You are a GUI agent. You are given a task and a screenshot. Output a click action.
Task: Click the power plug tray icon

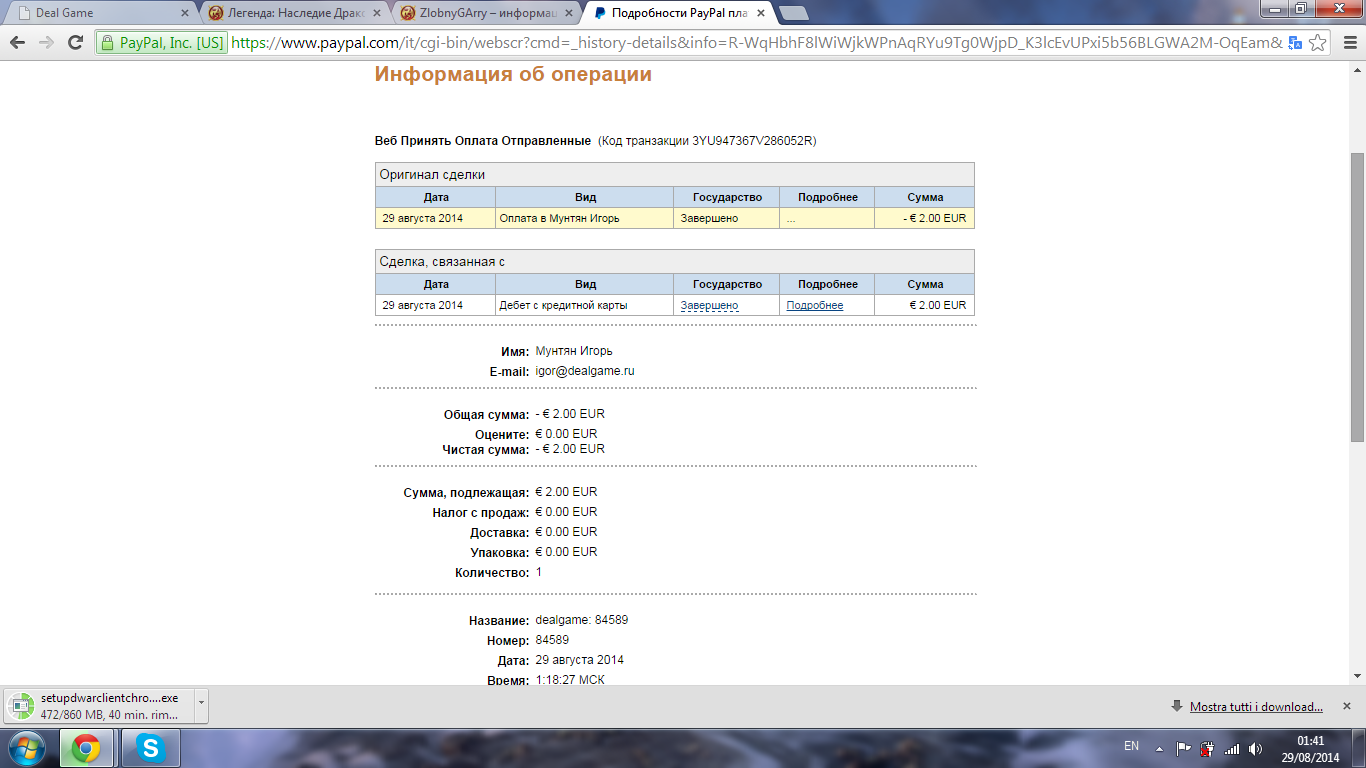click(1207, 748)
